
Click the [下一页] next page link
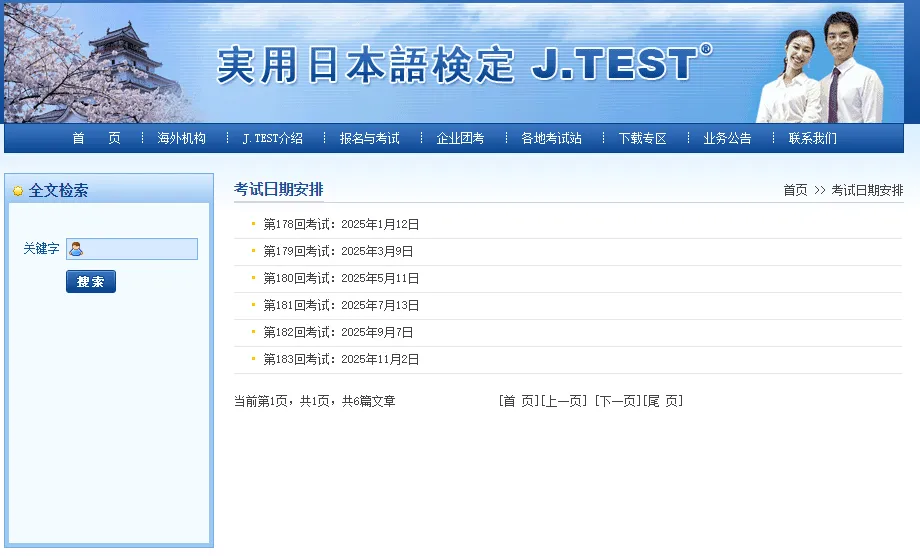pos(618,401)
